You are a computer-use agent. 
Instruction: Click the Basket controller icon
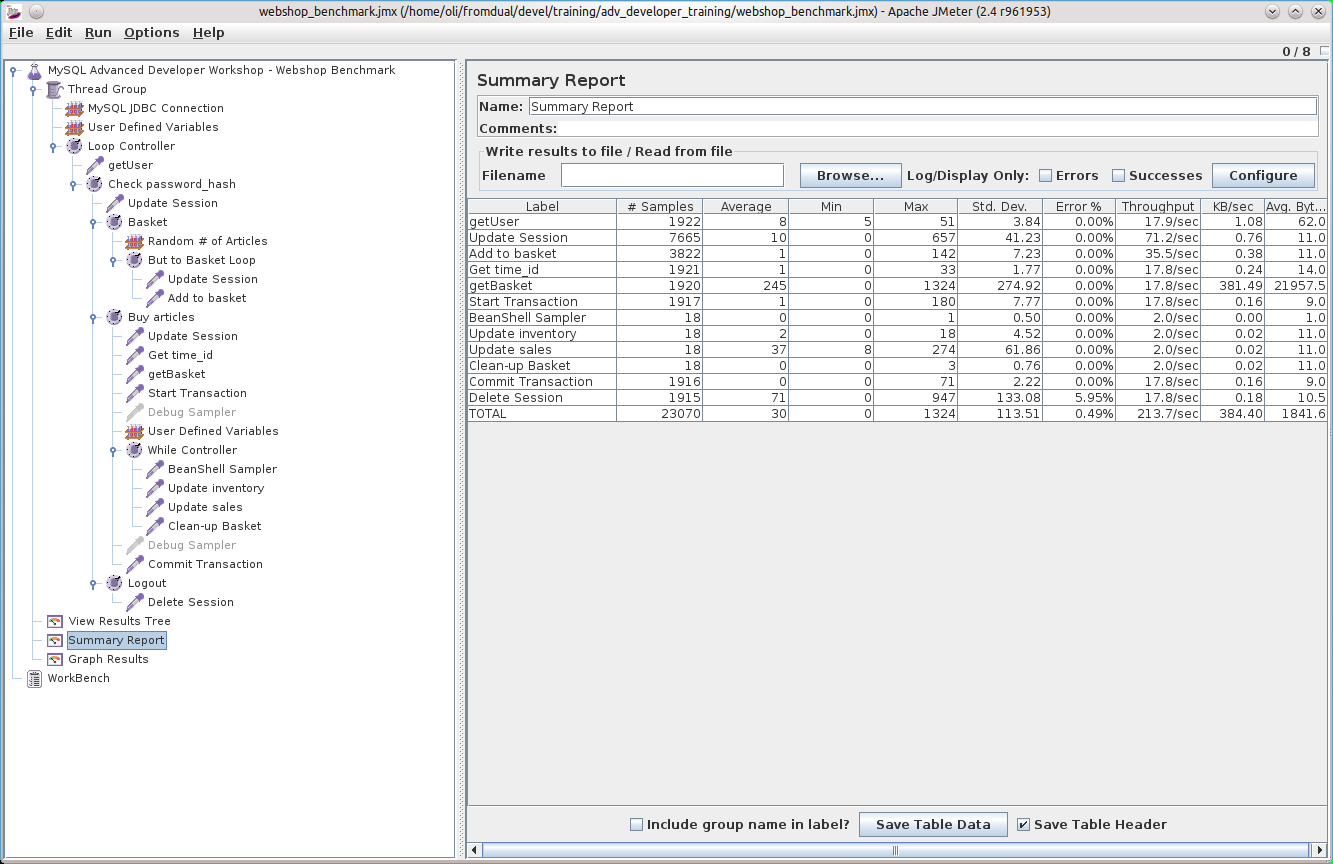(115, 222)
